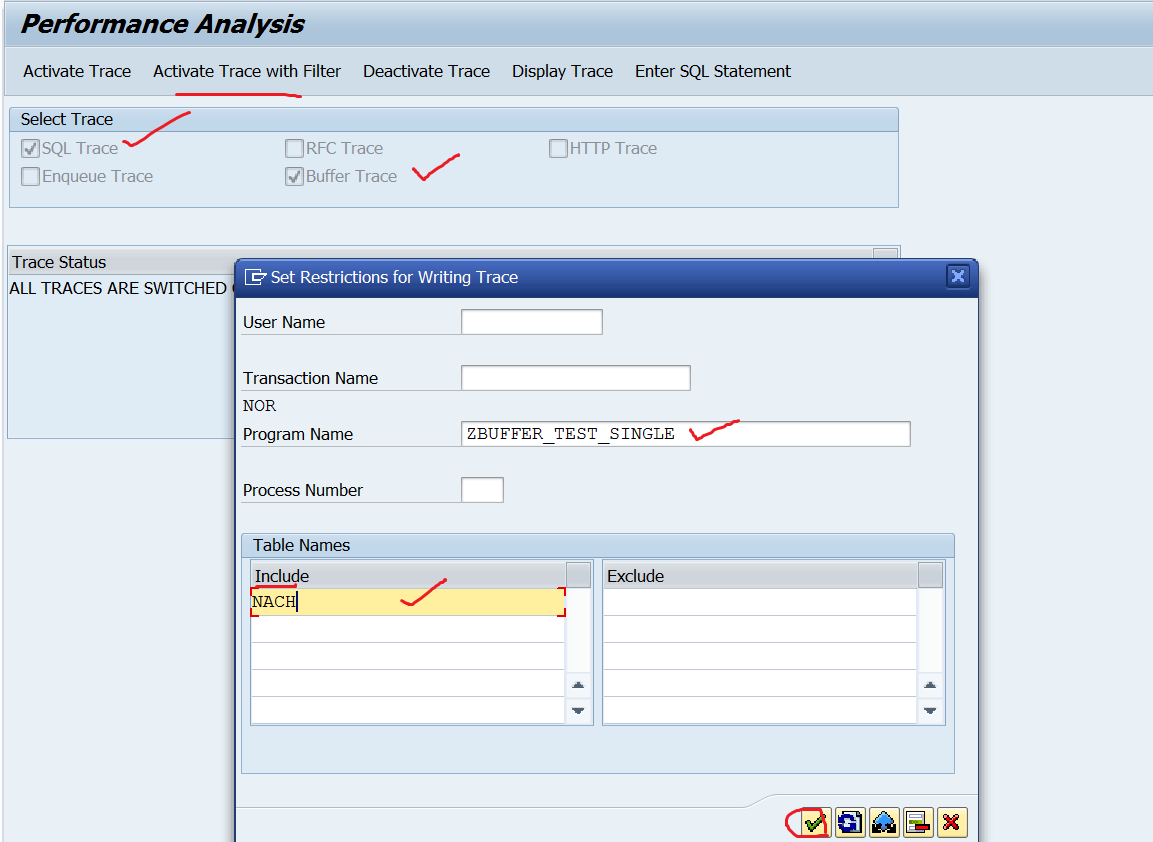Open the Exclude table multi-selection icon
Screen dimensions: 1153x842
[x=929, y=575]
